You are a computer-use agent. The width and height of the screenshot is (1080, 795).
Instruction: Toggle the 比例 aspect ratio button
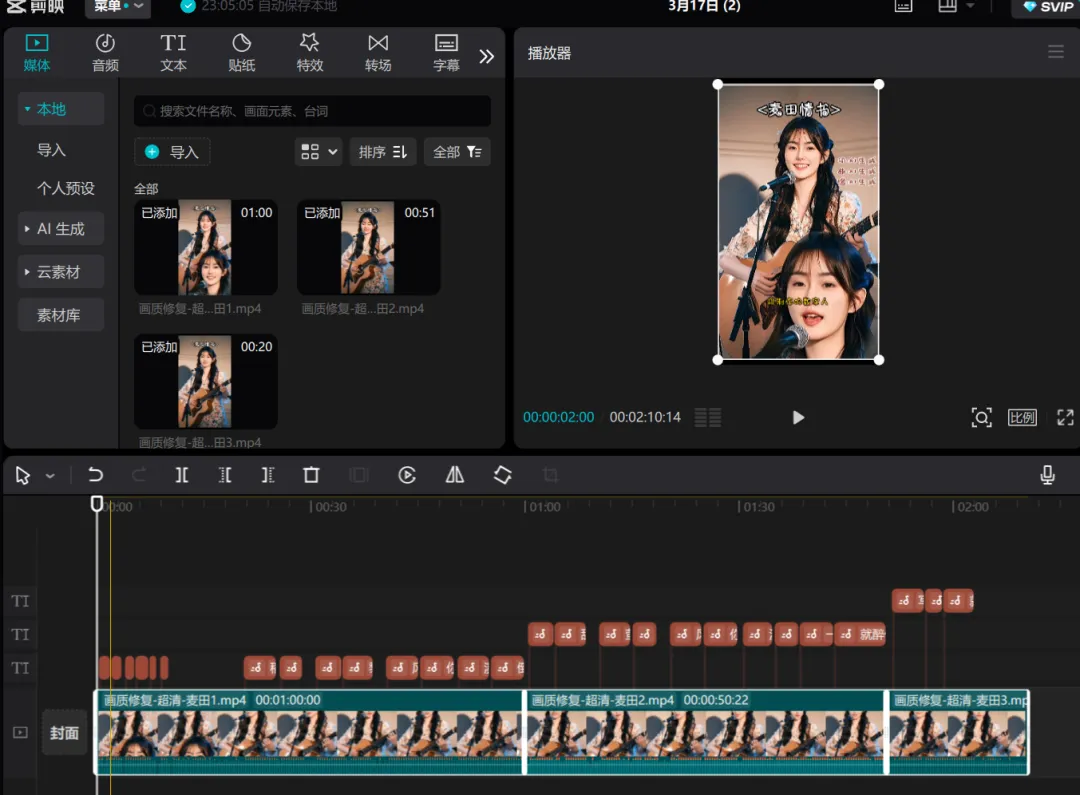click(1022, 417)
